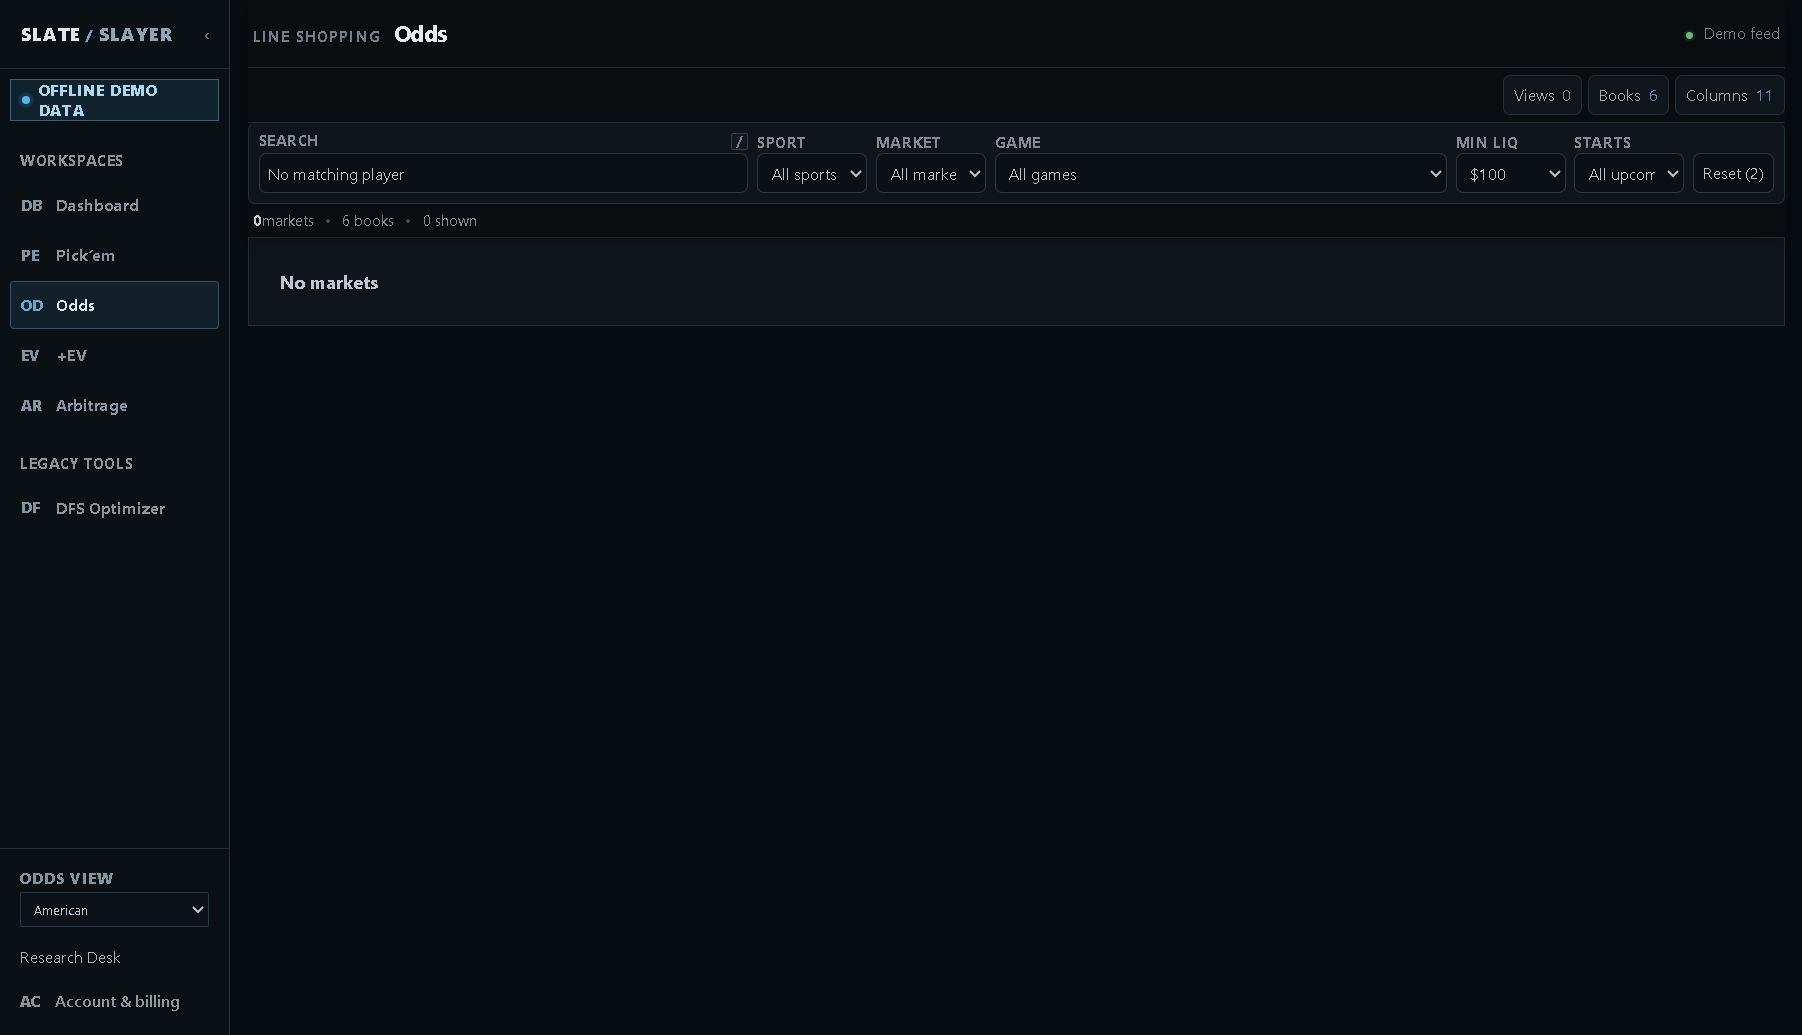Viewport: 1802px width, 1035px height.
Task: Click the DF optimizer abbreviation icon
Action: pos(30,508)
